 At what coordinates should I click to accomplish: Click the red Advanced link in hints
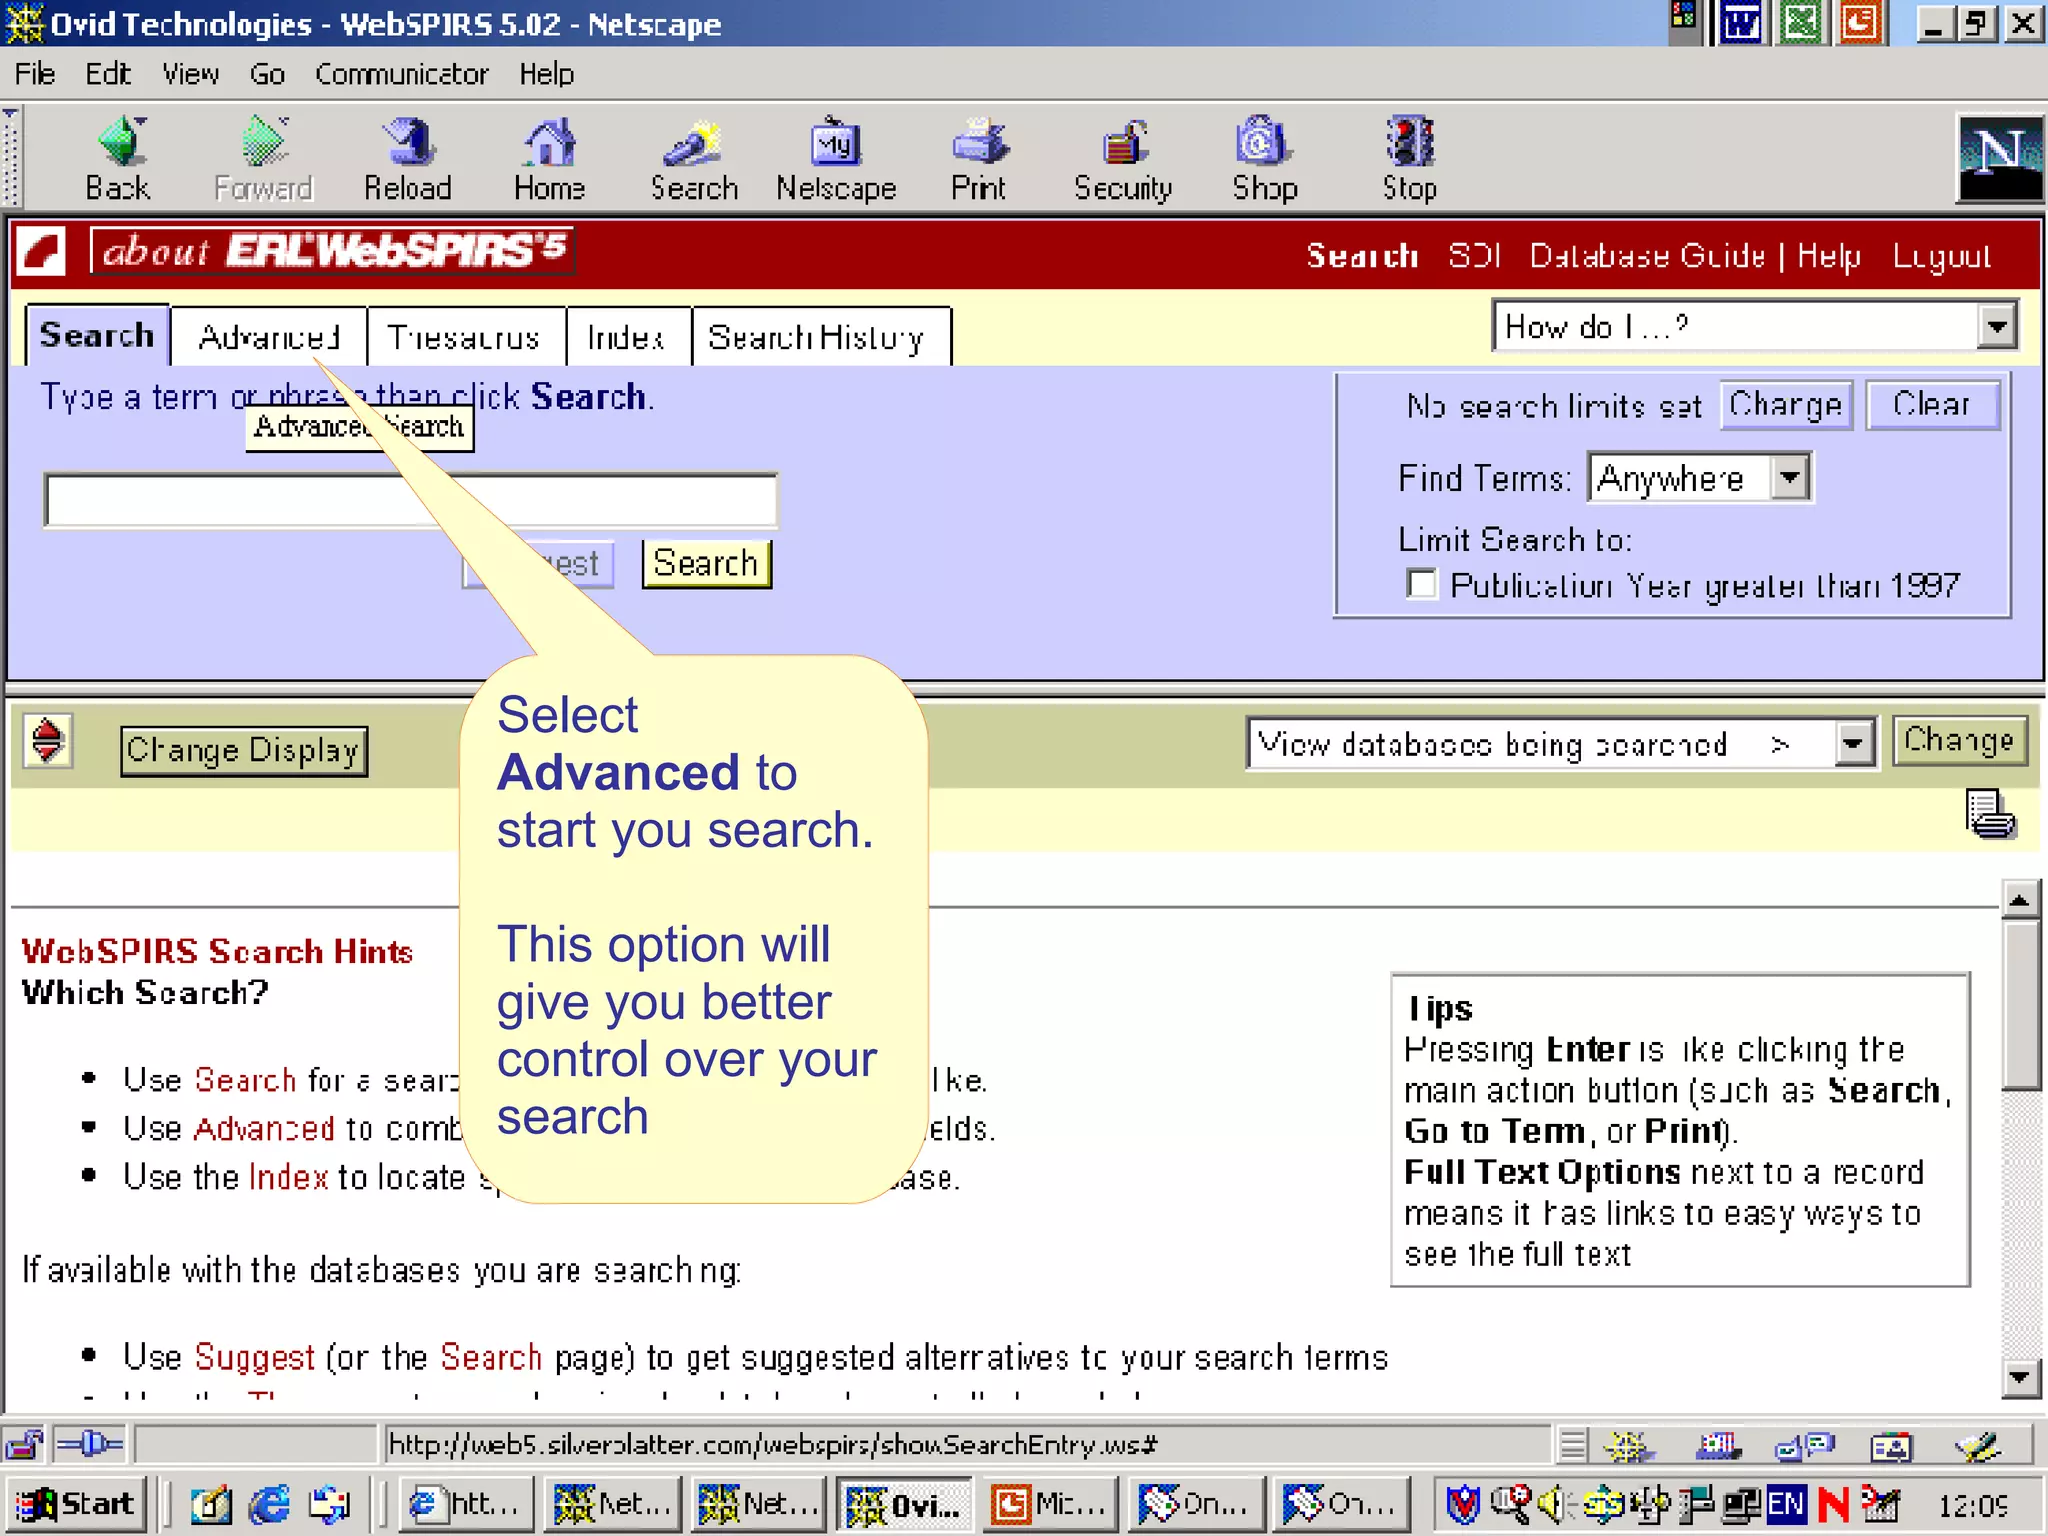(264, 1129)
